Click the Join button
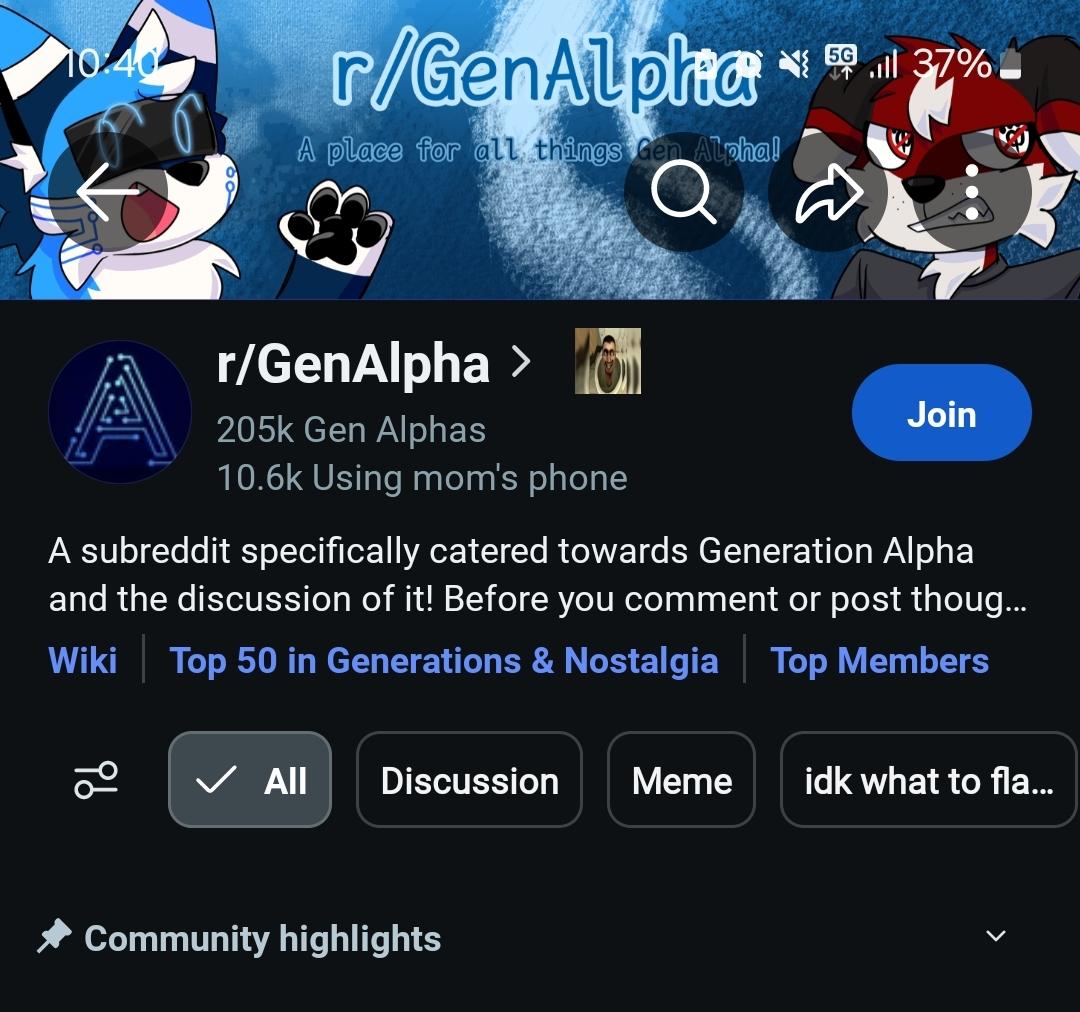The width and height of the screenshot is (1080, 1012). click(942, 413)
